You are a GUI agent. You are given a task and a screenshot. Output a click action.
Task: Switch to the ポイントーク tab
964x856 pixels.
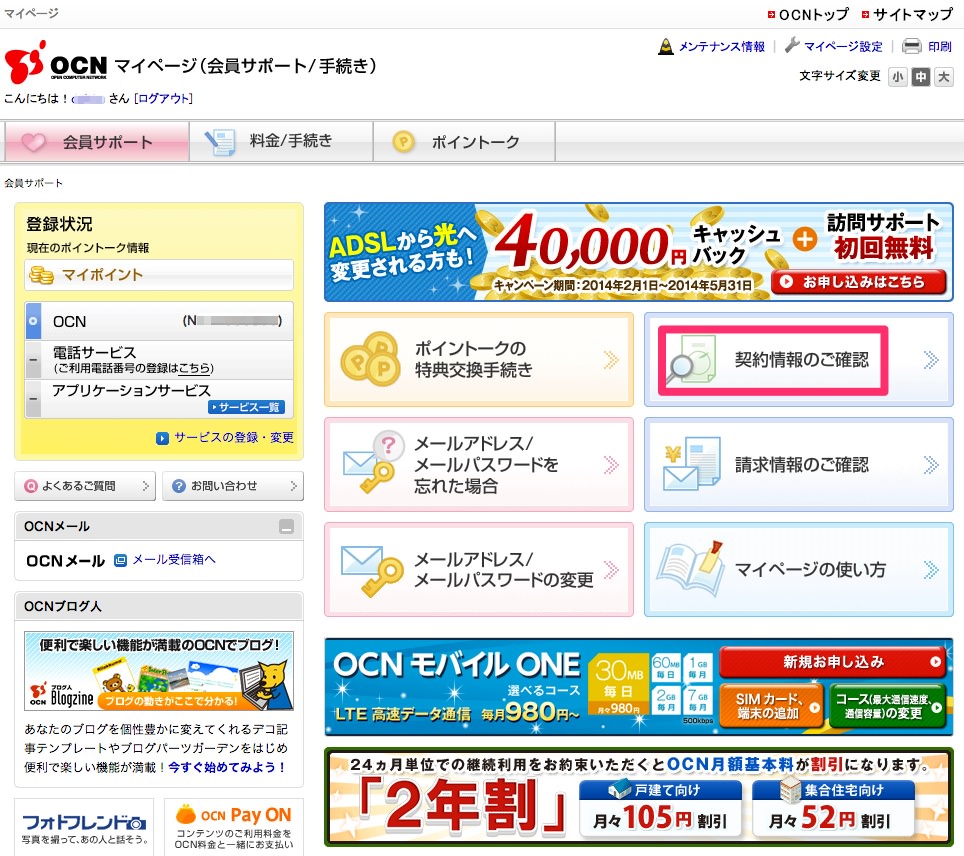pos(464,142)
